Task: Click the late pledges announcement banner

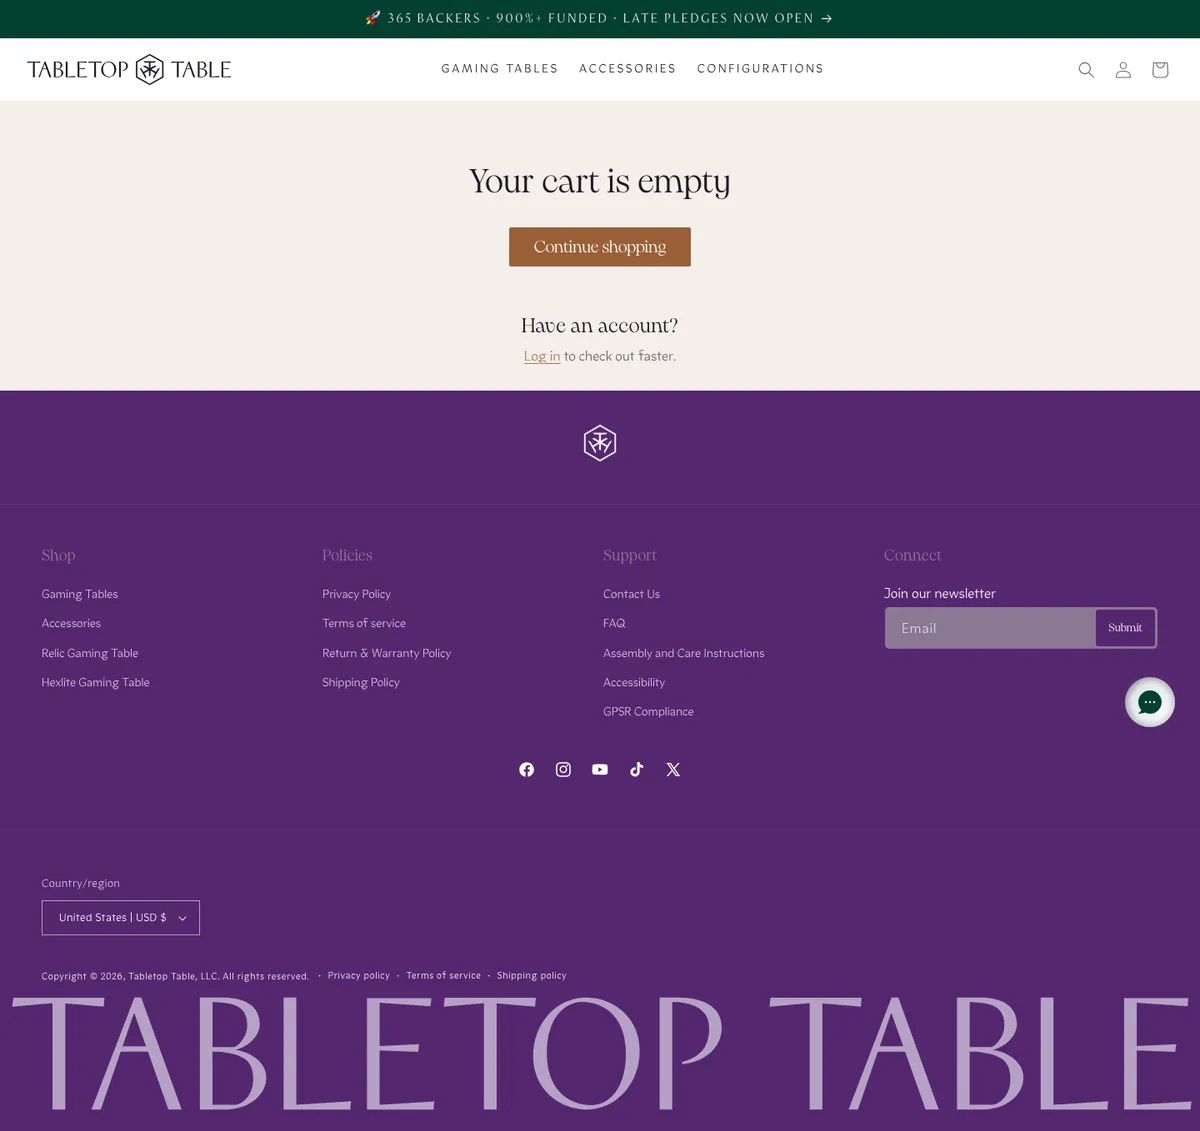Action: coord(600,19)
